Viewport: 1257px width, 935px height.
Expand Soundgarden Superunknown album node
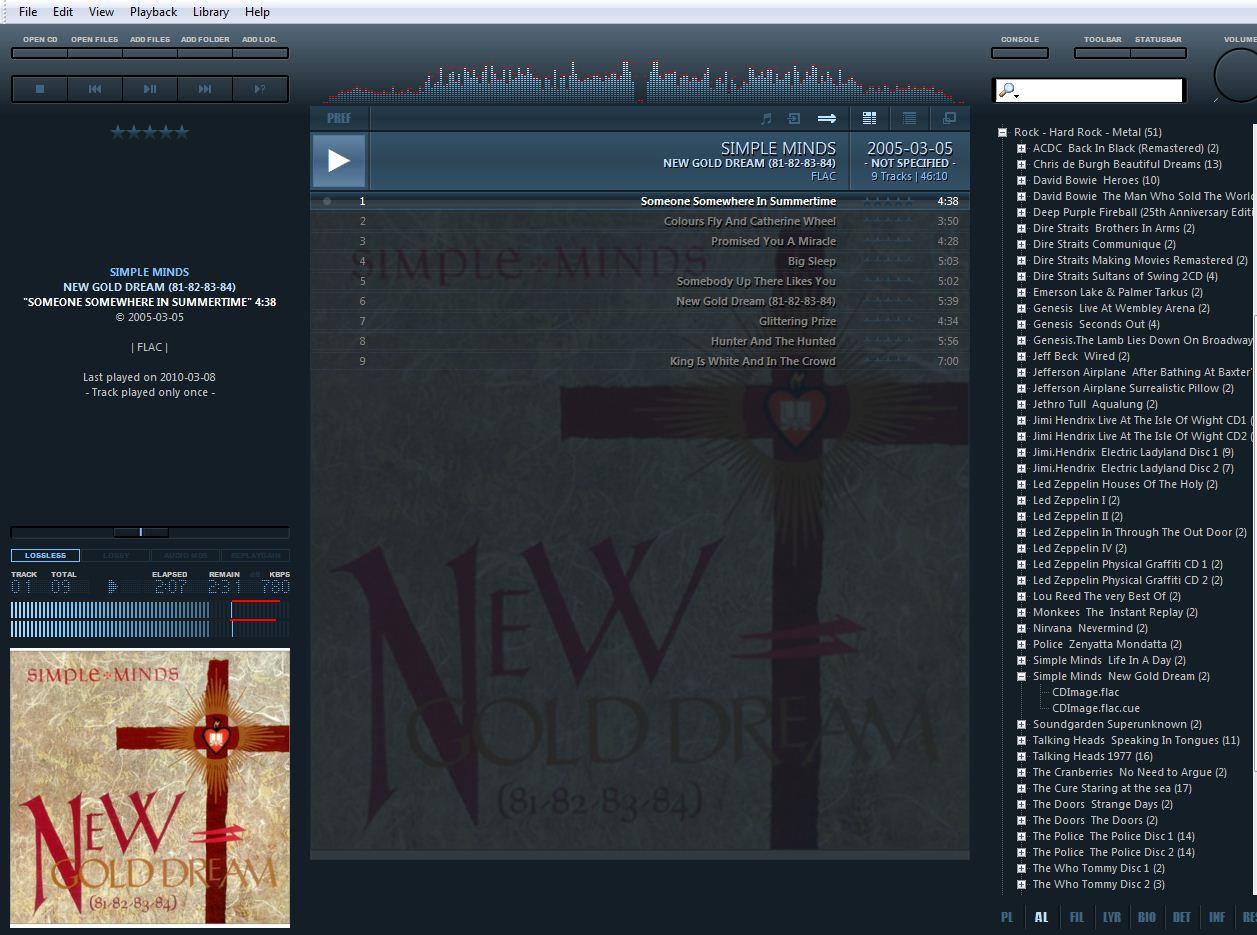pyautogui.click(x=1021, y=724)
